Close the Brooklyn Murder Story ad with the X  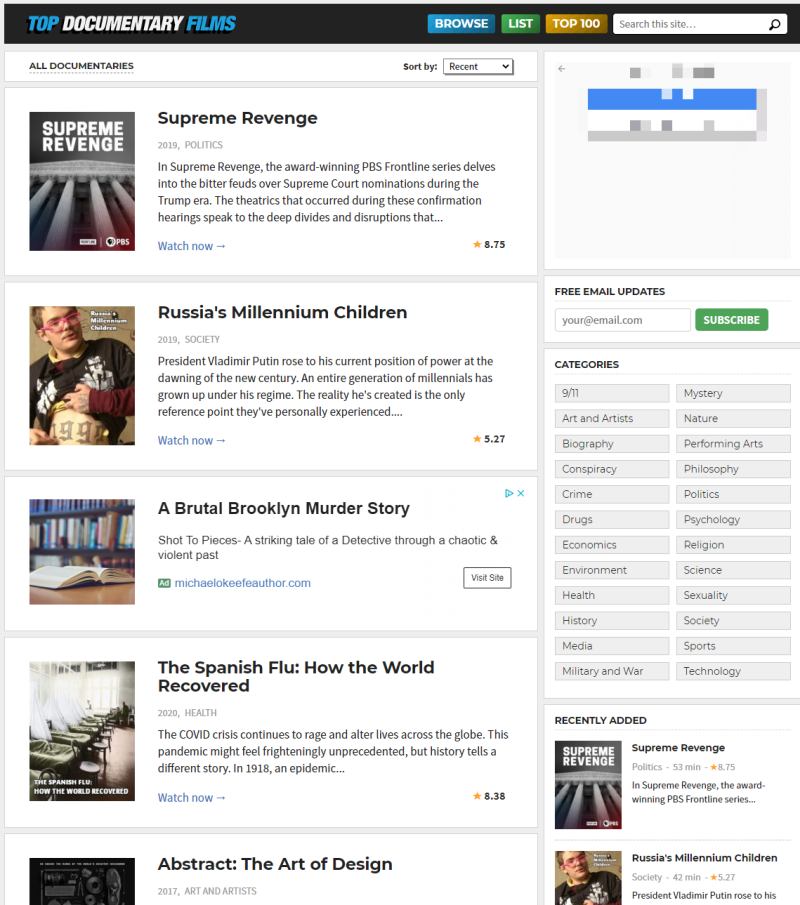pos(521,493)
